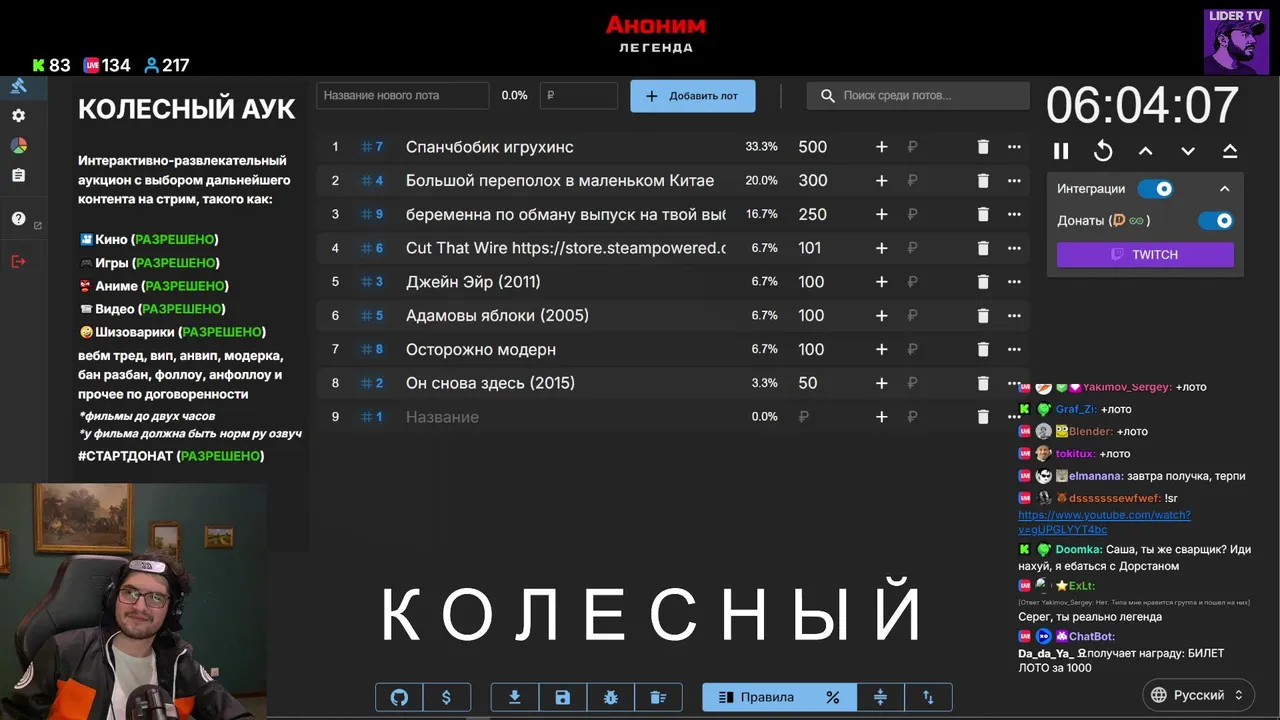Screen dimensions: 1280x720
Task: Click the Правила rules button
Action: [755, 697]
